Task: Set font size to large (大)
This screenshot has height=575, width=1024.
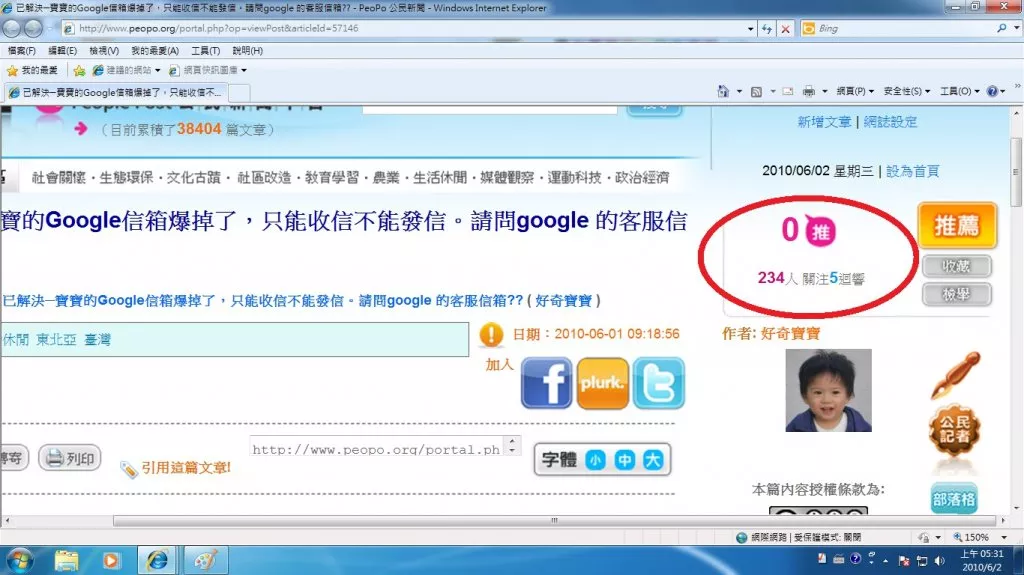Action: point(652,460)
